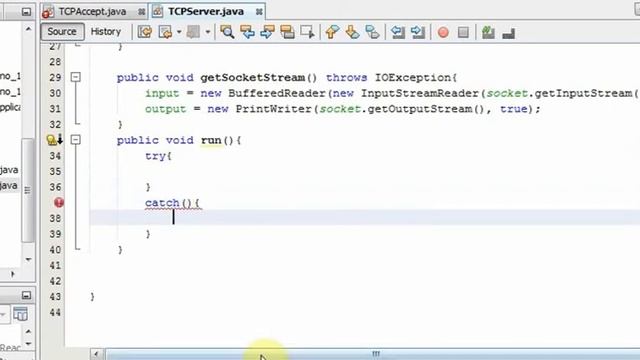Click the InputStreamReader class name
This screenshot has height=360, width=640.
pyautogui.click(x=420, y=93)
